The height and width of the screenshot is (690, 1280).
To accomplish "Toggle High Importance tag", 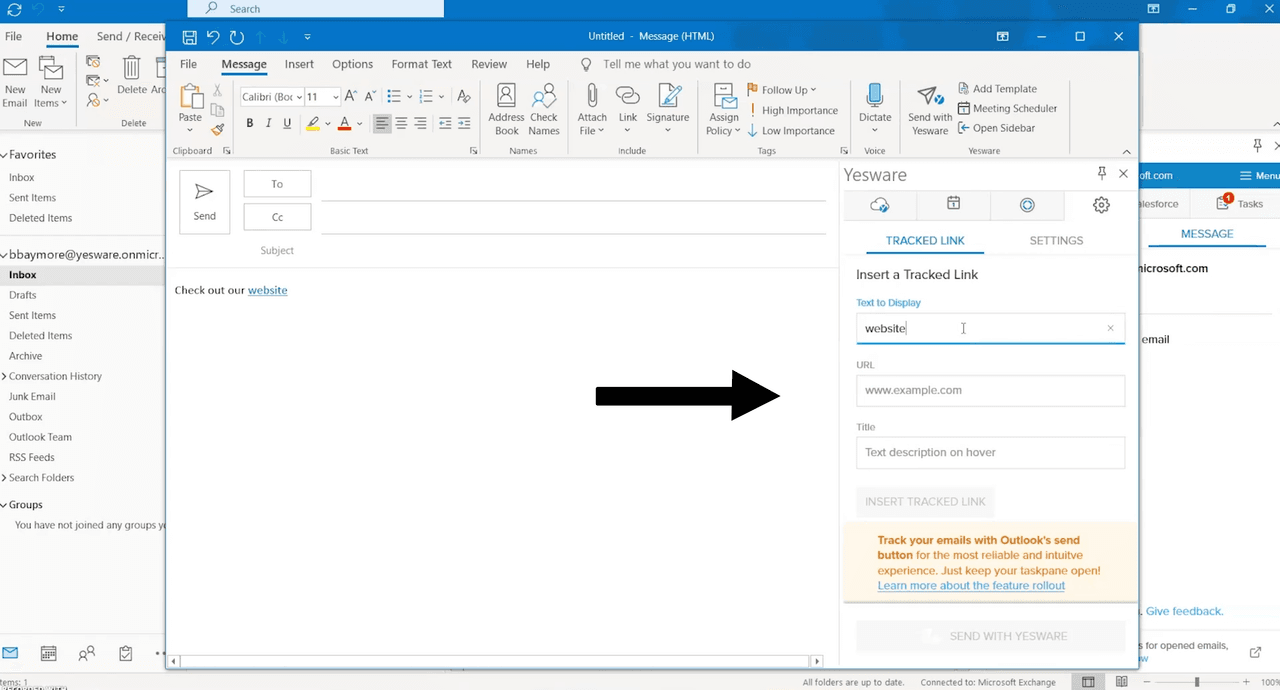I will 793,110.
